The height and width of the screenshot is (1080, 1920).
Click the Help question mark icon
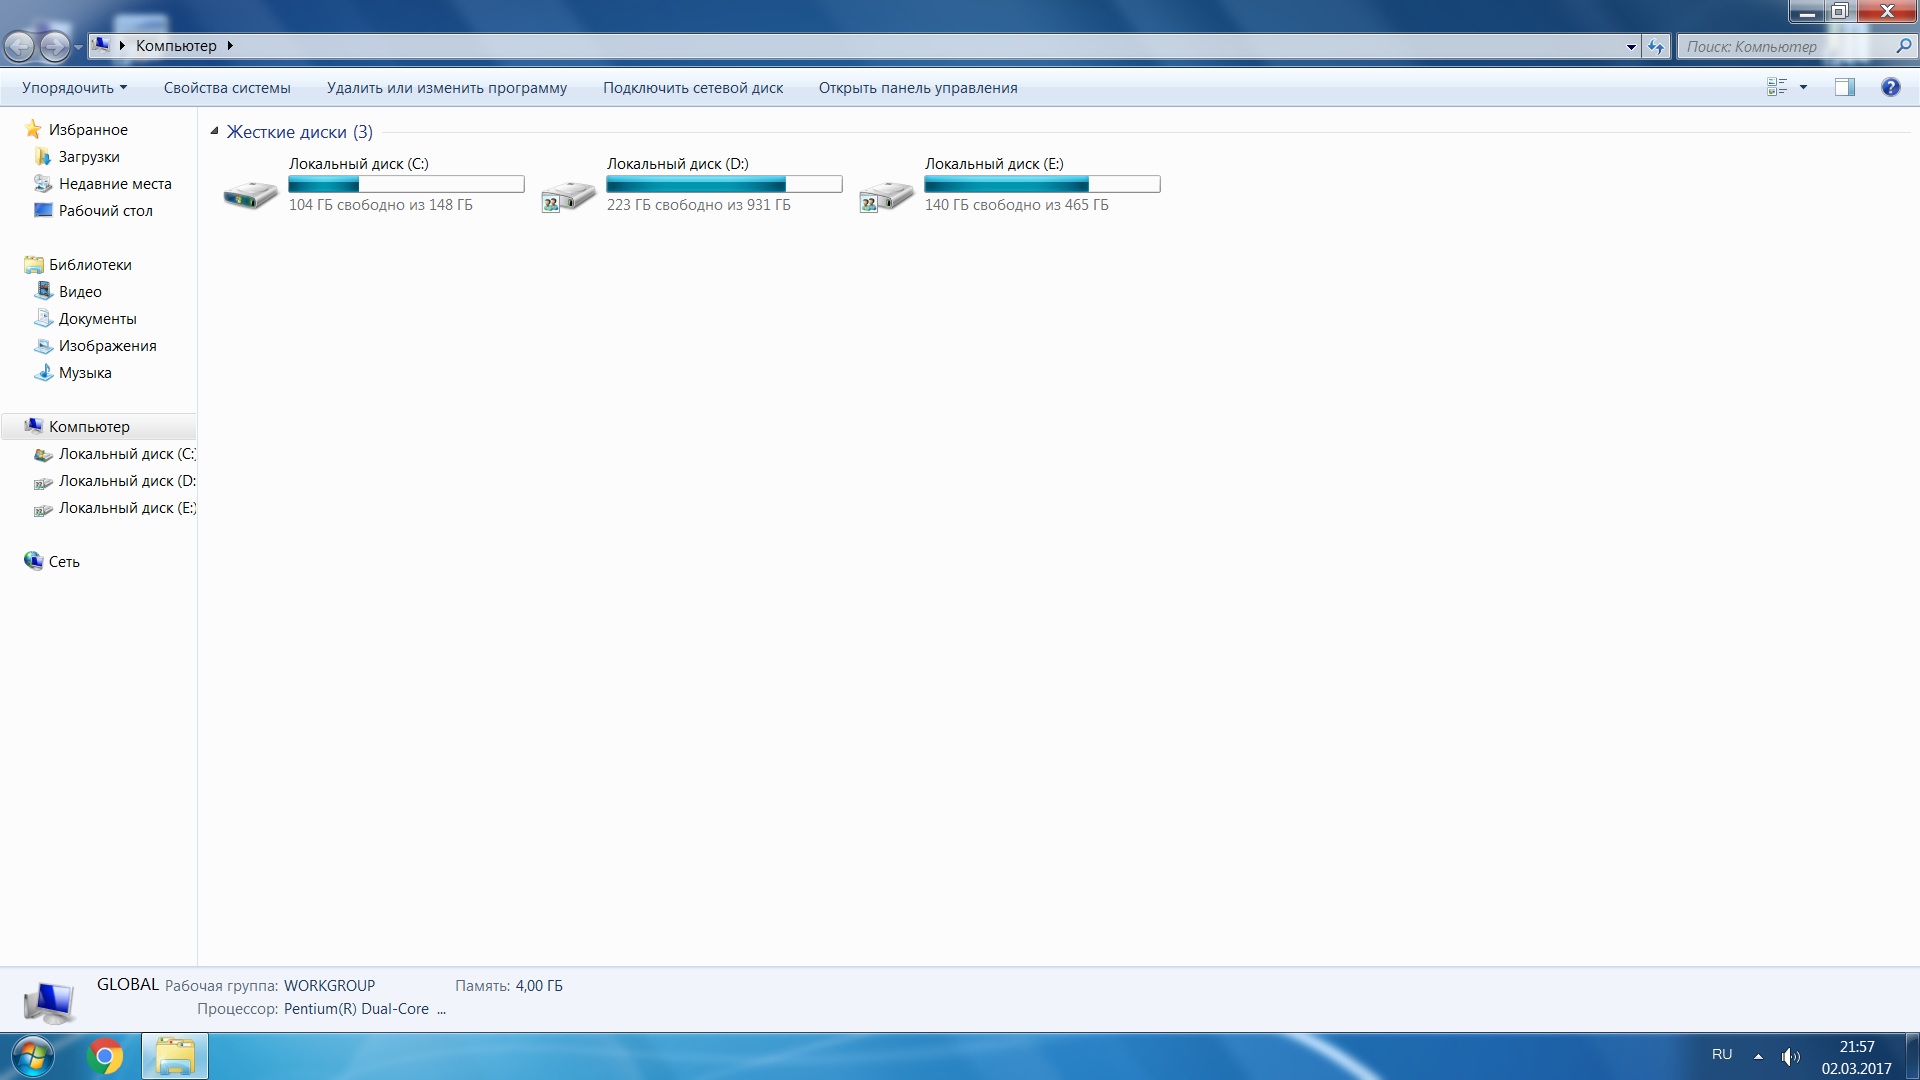point(1890,87)
